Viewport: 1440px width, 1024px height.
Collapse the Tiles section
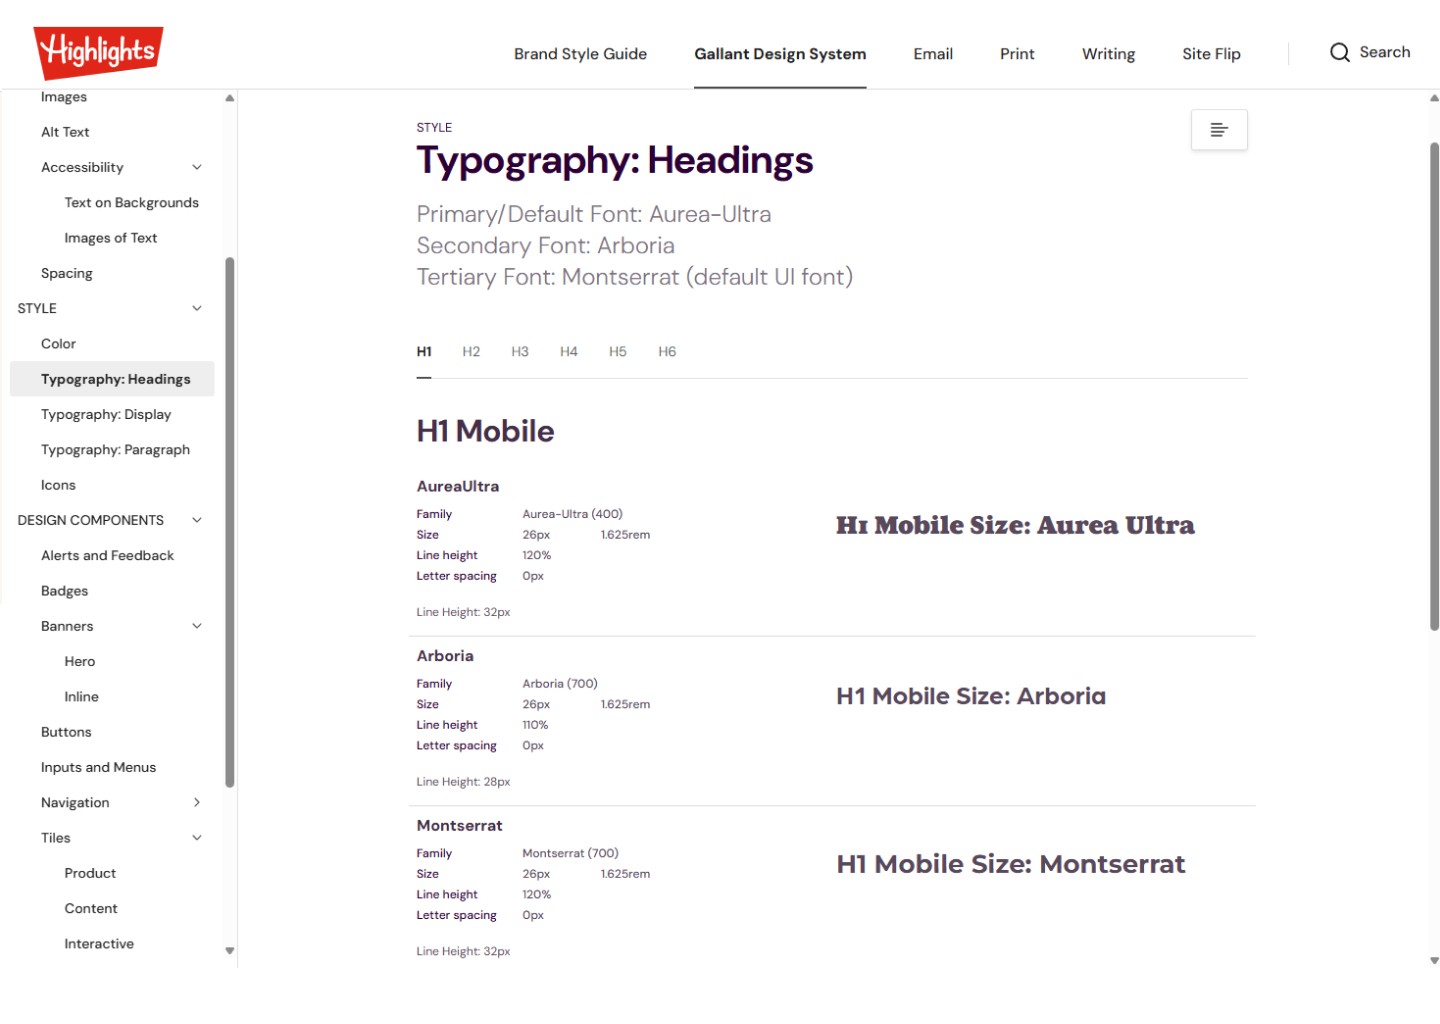[x=197, y=837]
